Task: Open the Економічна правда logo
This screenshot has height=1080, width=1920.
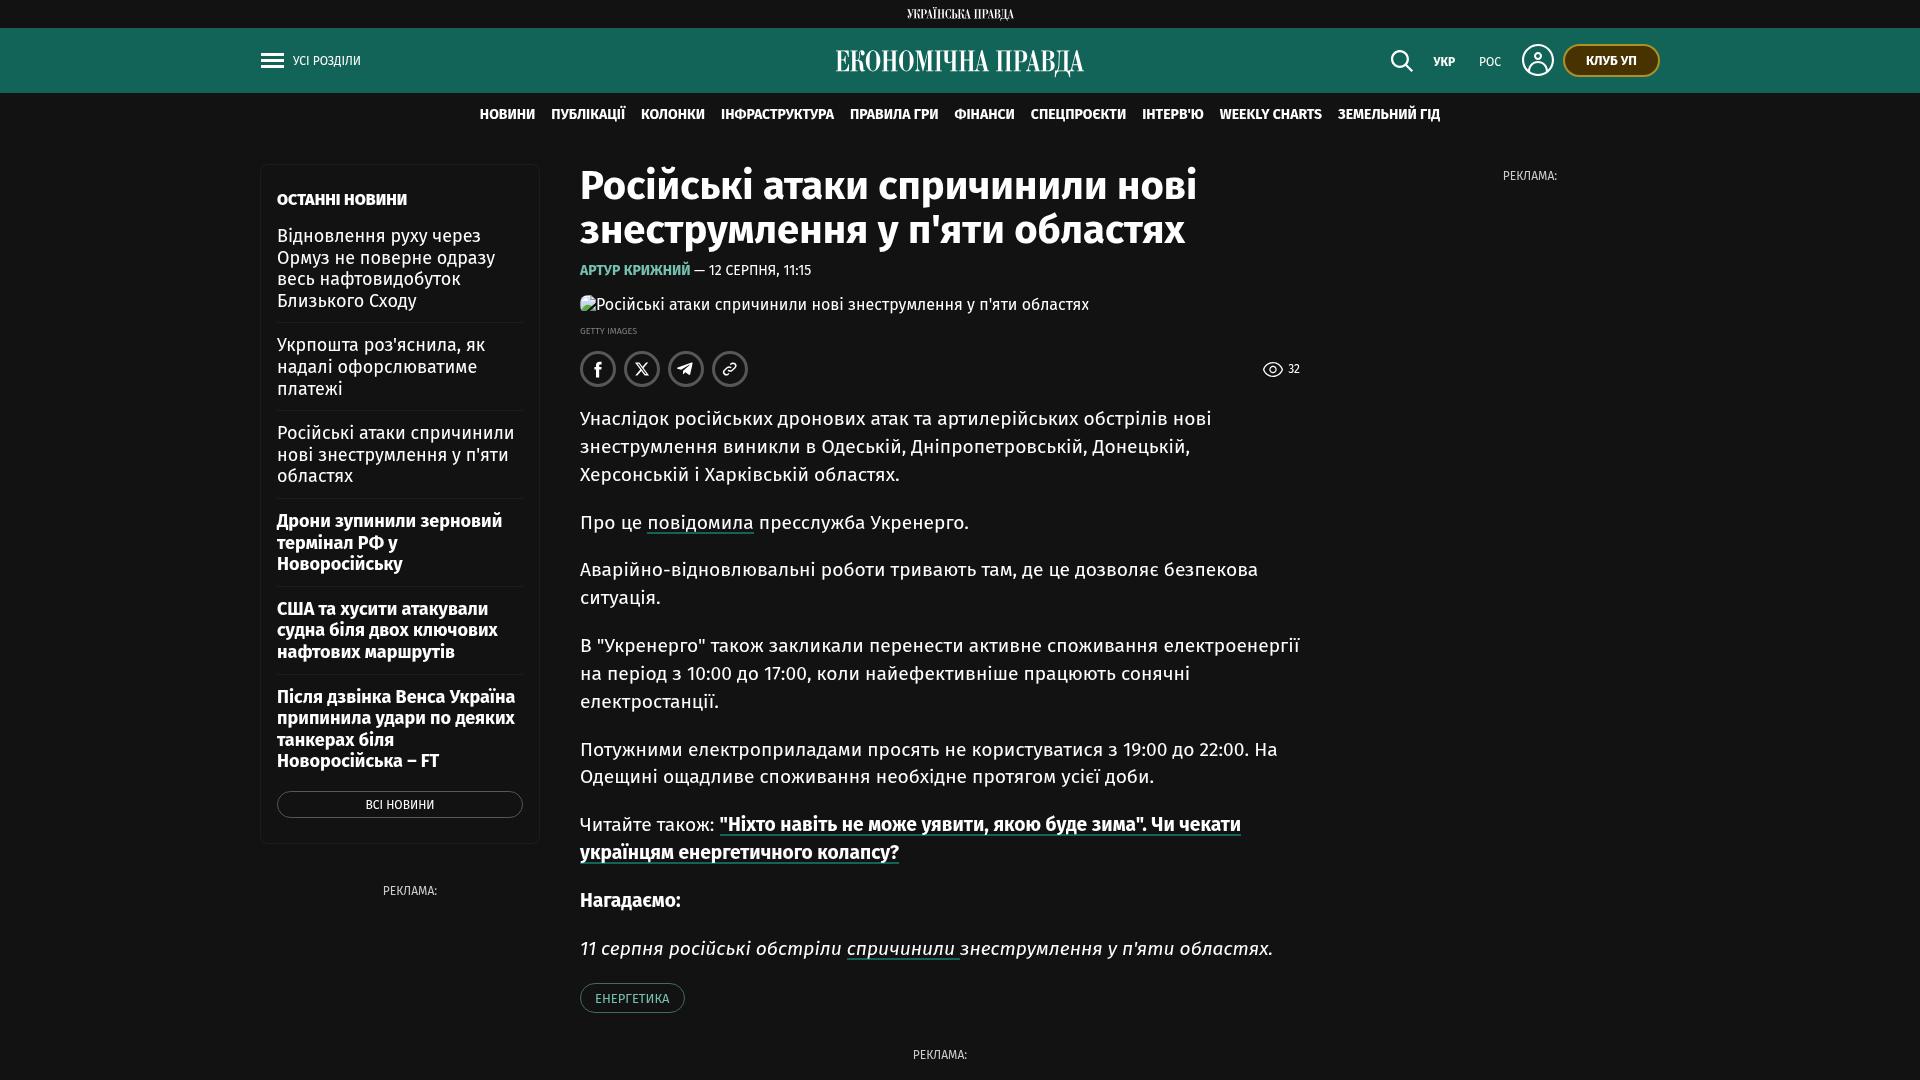Action: click(960, 62)
